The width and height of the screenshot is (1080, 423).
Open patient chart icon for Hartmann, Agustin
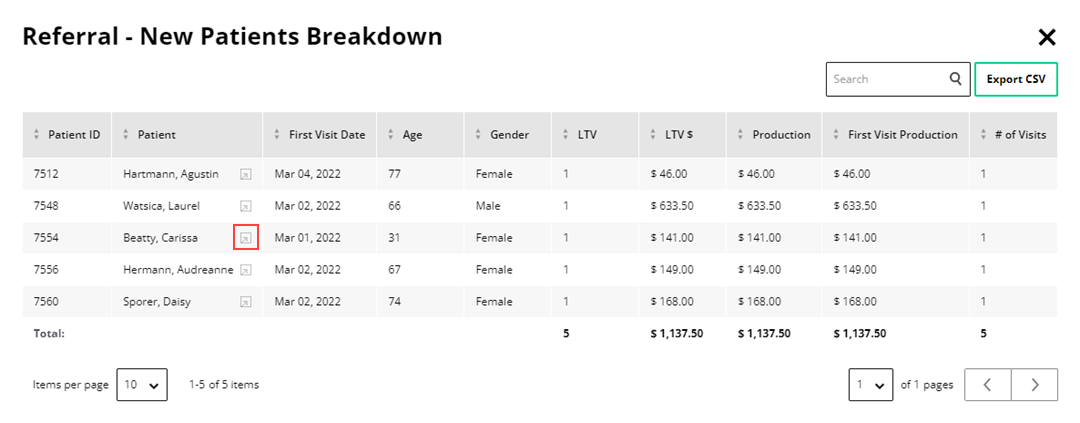click(x=245, y=174)
